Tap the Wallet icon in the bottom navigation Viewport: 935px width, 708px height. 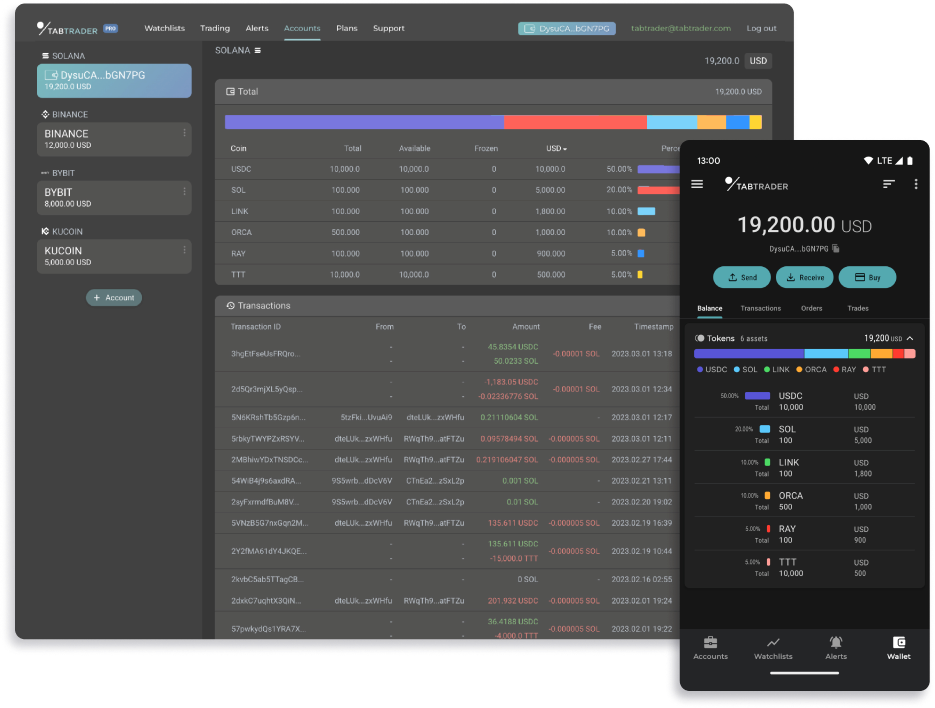[898, 647]
